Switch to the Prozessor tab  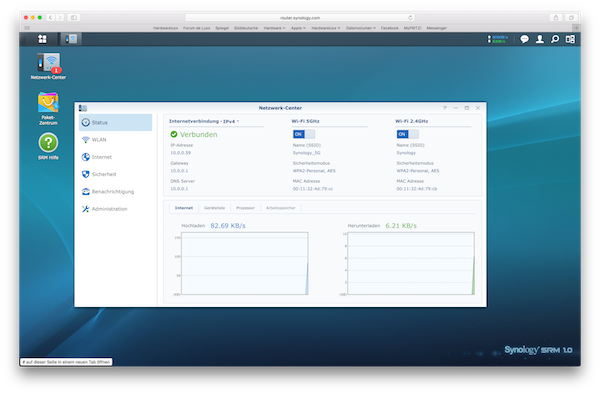coord(245,208)
